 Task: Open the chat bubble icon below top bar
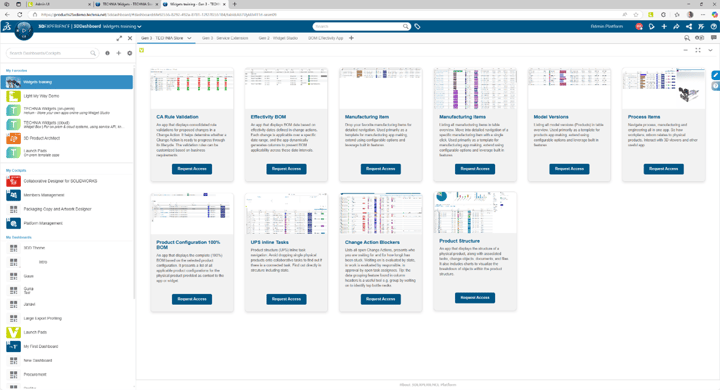[x=713, y=38]
